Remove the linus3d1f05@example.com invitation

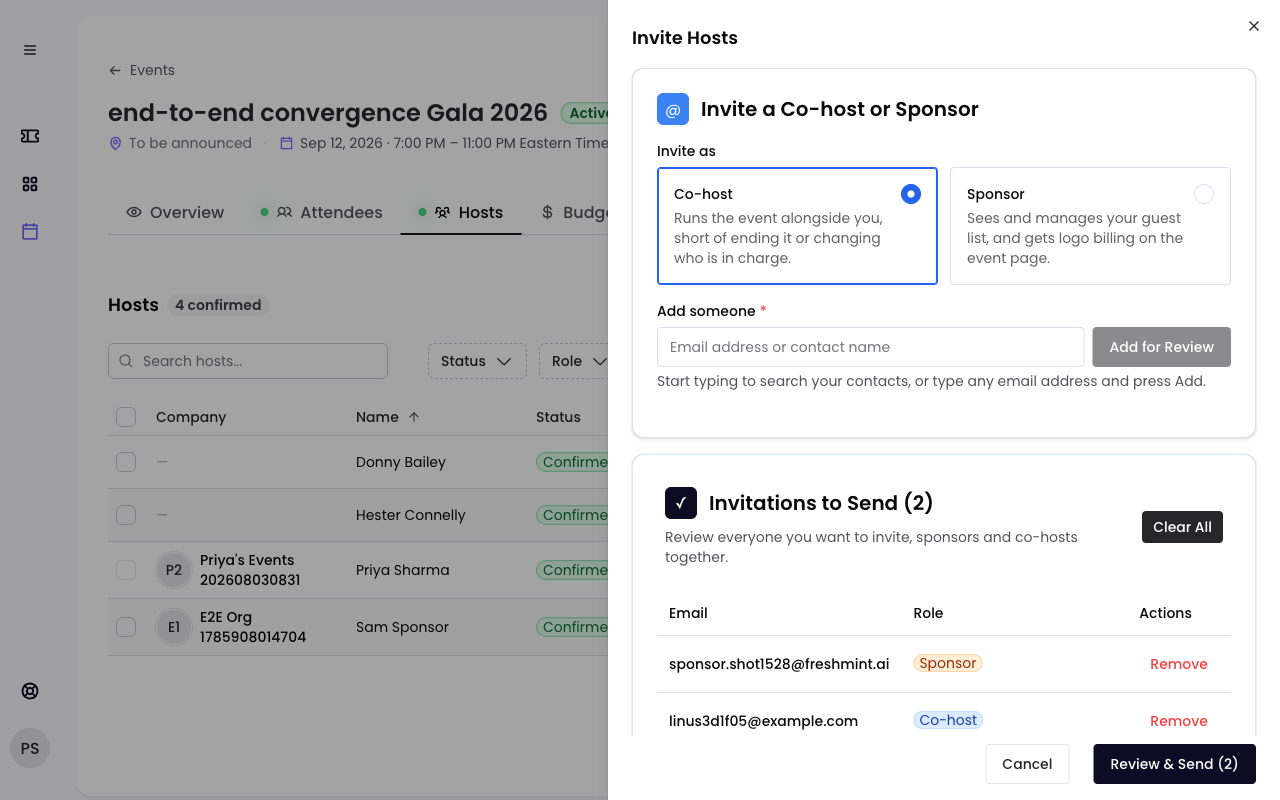(1179, 721)
